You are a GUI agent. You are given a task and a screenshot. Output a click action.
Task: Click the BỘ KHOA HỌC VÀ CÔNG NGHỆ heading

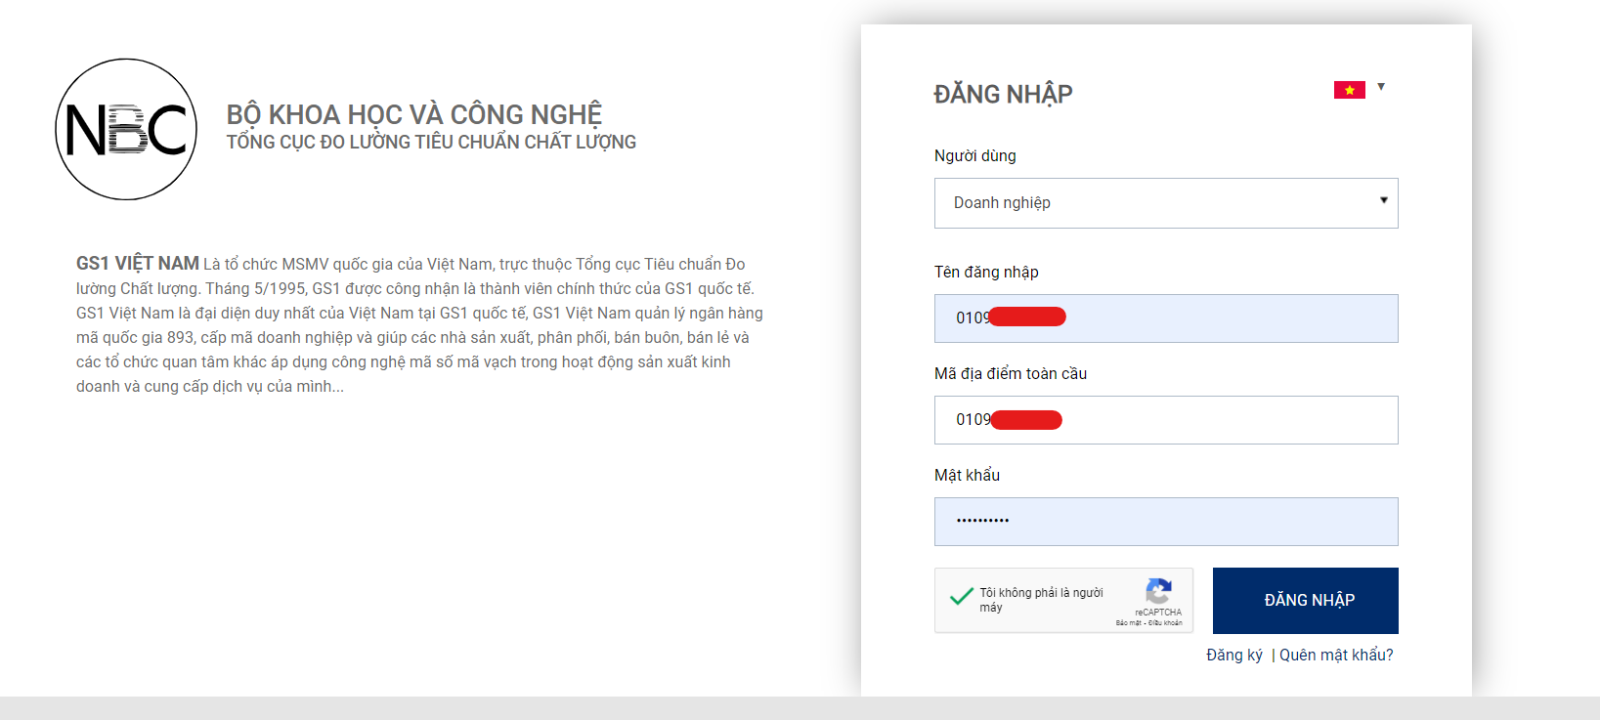[x=414, y=113]
